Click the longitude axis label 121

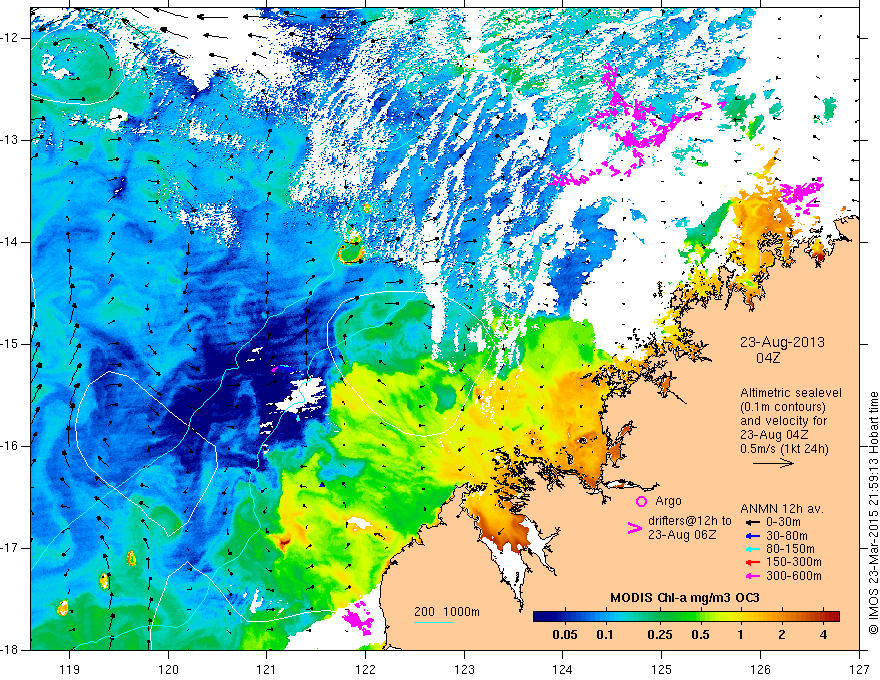[267, 669]
